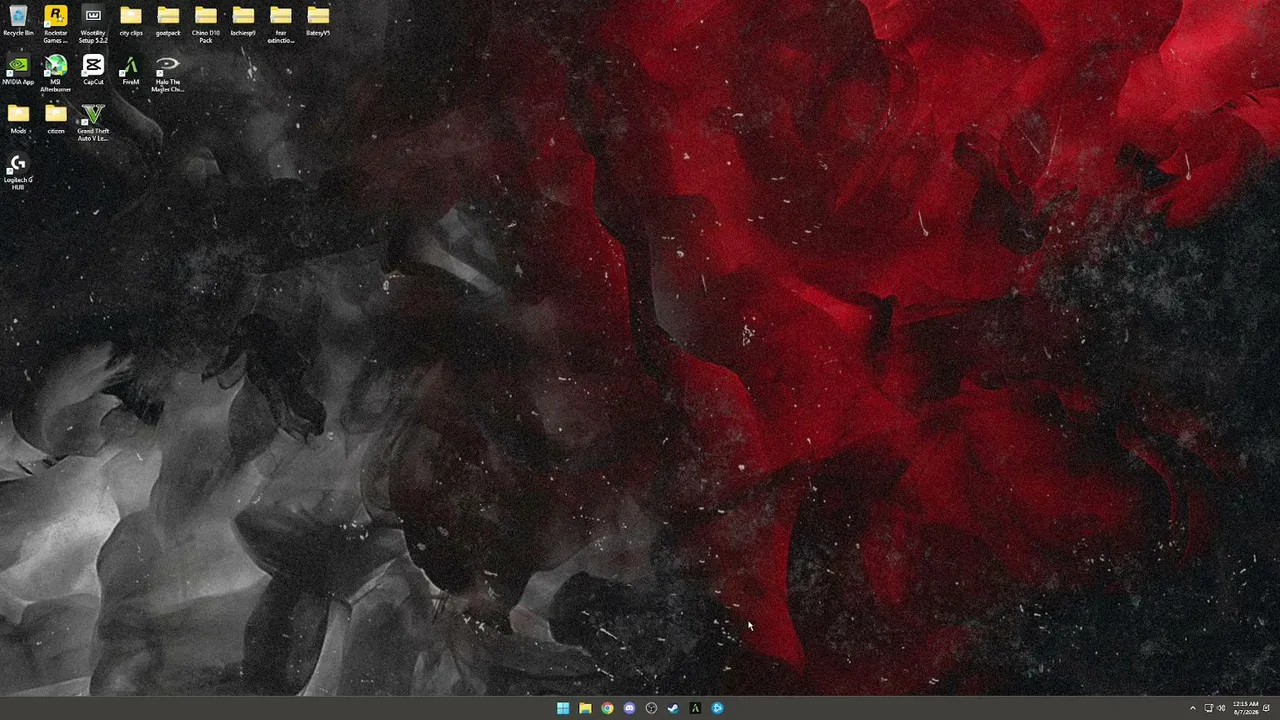Image resolution: width=1280 pixels, height=720 pixels.
Task: Select the goatpack folder
Action: 168,21
